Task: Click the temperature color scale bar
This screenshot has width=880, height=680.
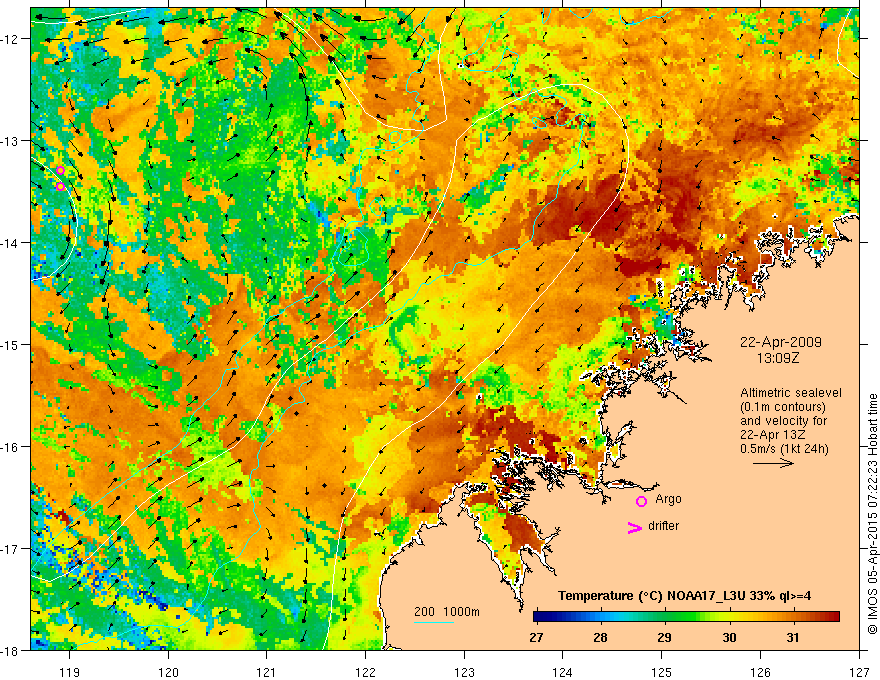Action: point(686,616)
